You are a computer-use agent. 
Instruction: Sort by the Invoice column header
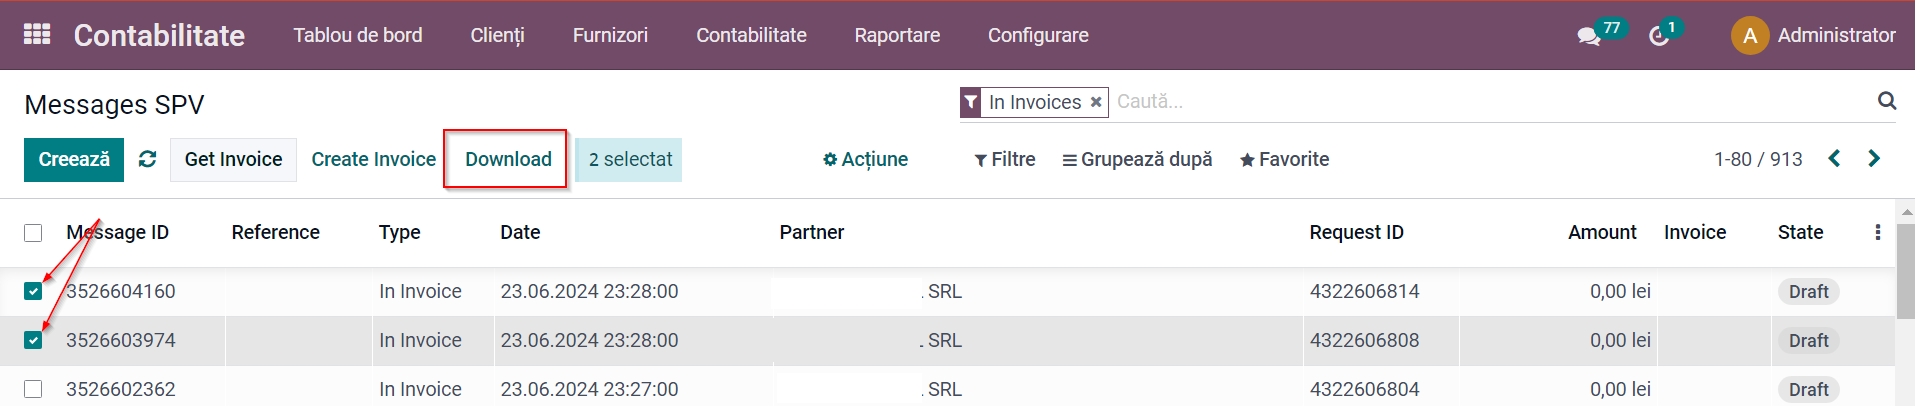click(1695, 232)
